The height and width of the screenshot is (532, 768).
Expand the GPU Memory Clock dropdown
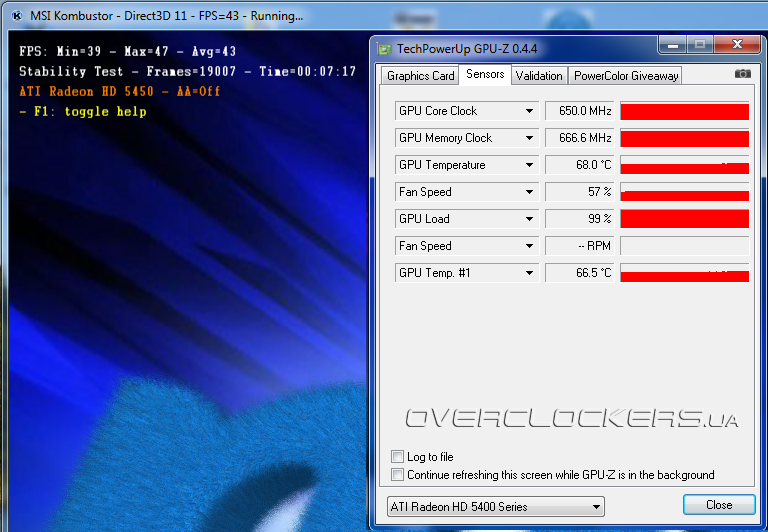click(x=529, y=138)
